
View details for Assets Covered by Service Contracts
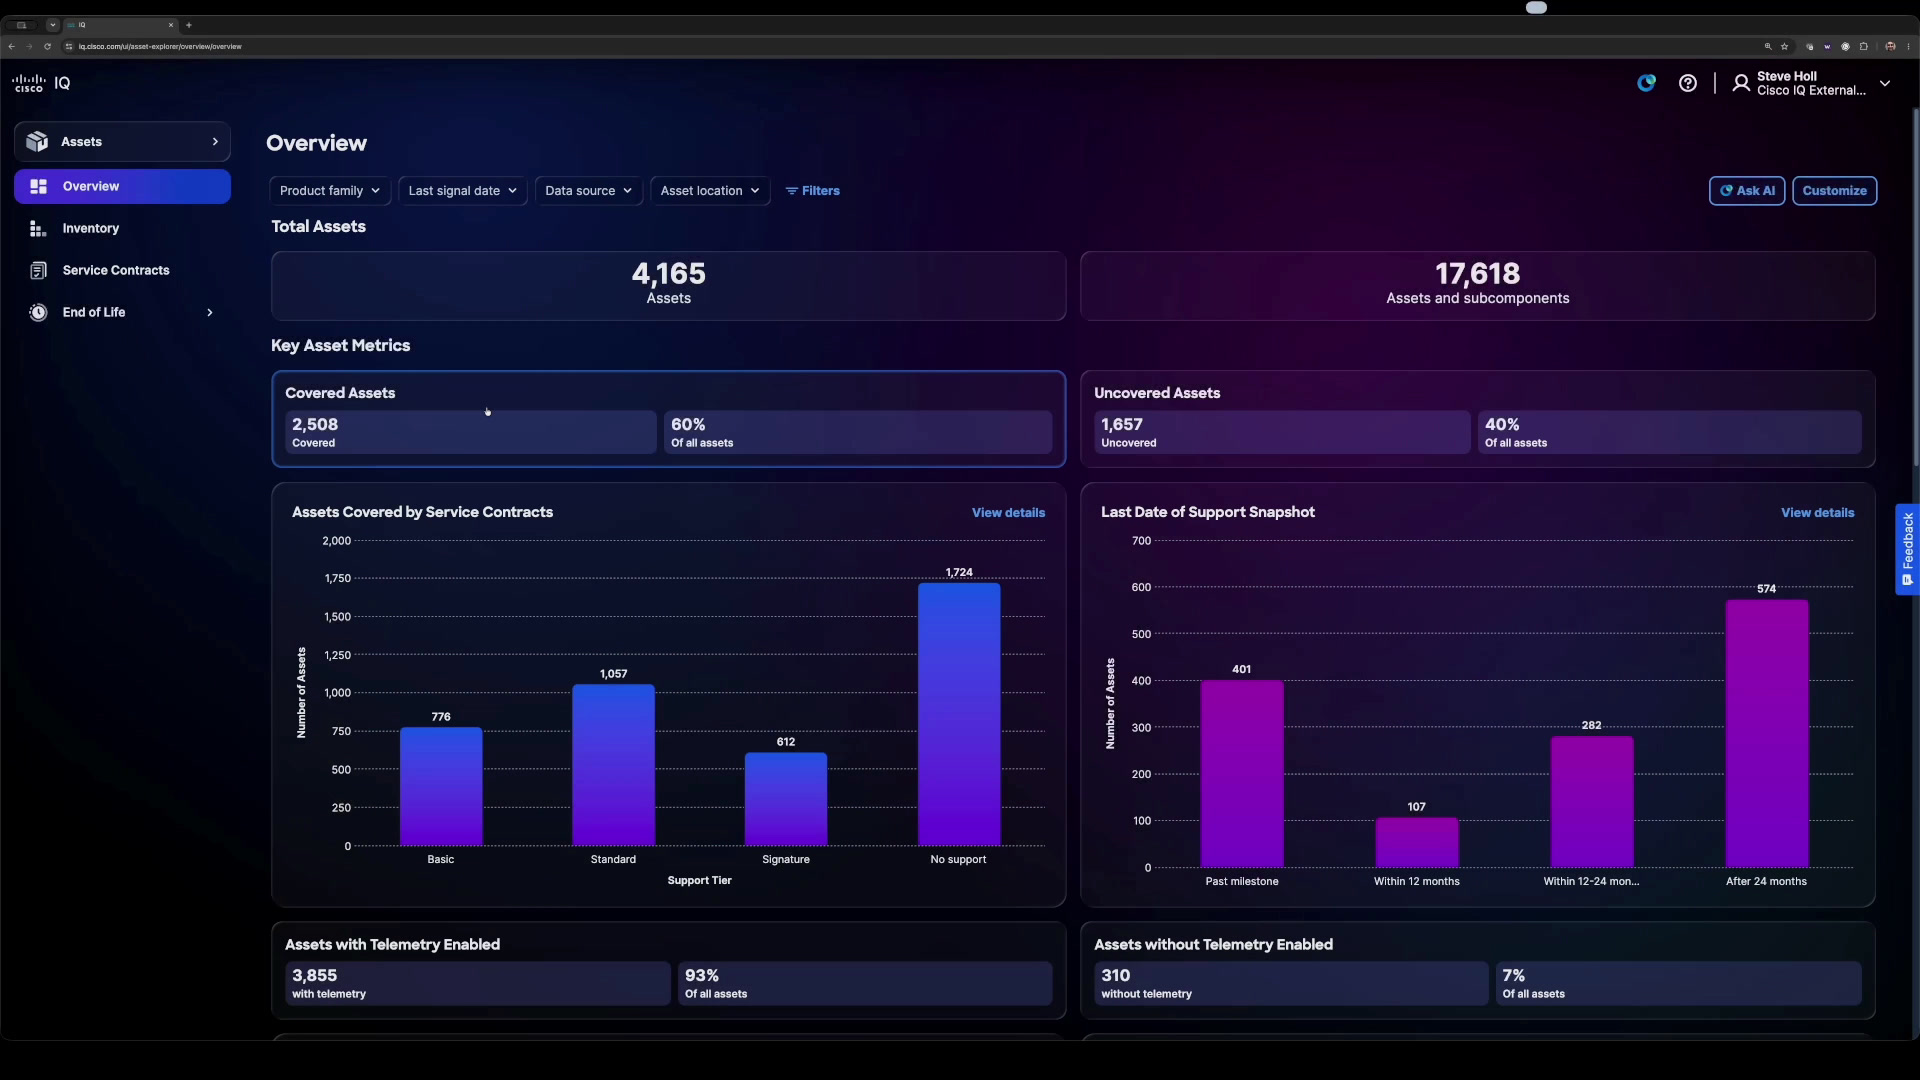coord(1008,513)
